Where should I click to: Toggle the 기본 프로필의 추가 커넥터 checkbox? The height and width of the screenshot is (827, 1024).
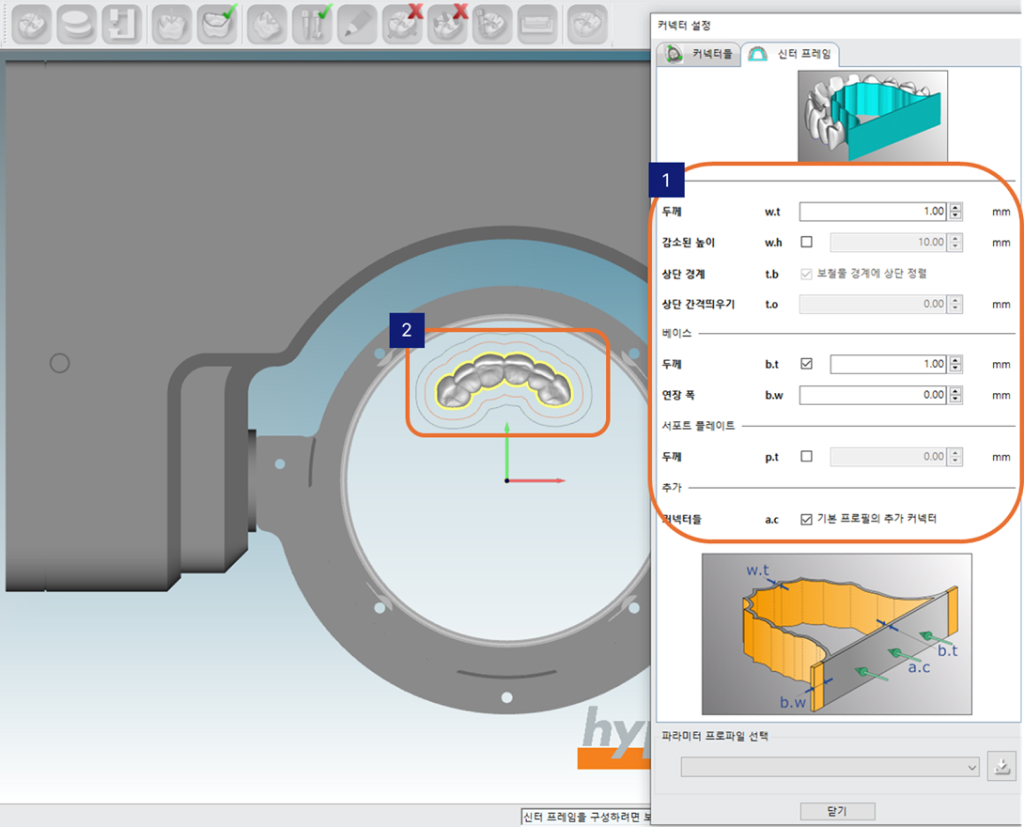tap(807, 518)
